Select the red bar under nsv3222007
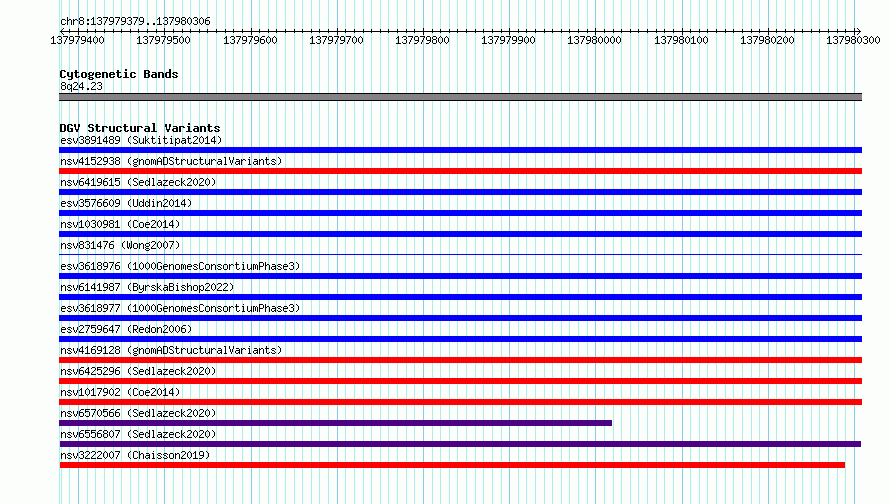Screen dimensions: 890x504 [452, 465]
